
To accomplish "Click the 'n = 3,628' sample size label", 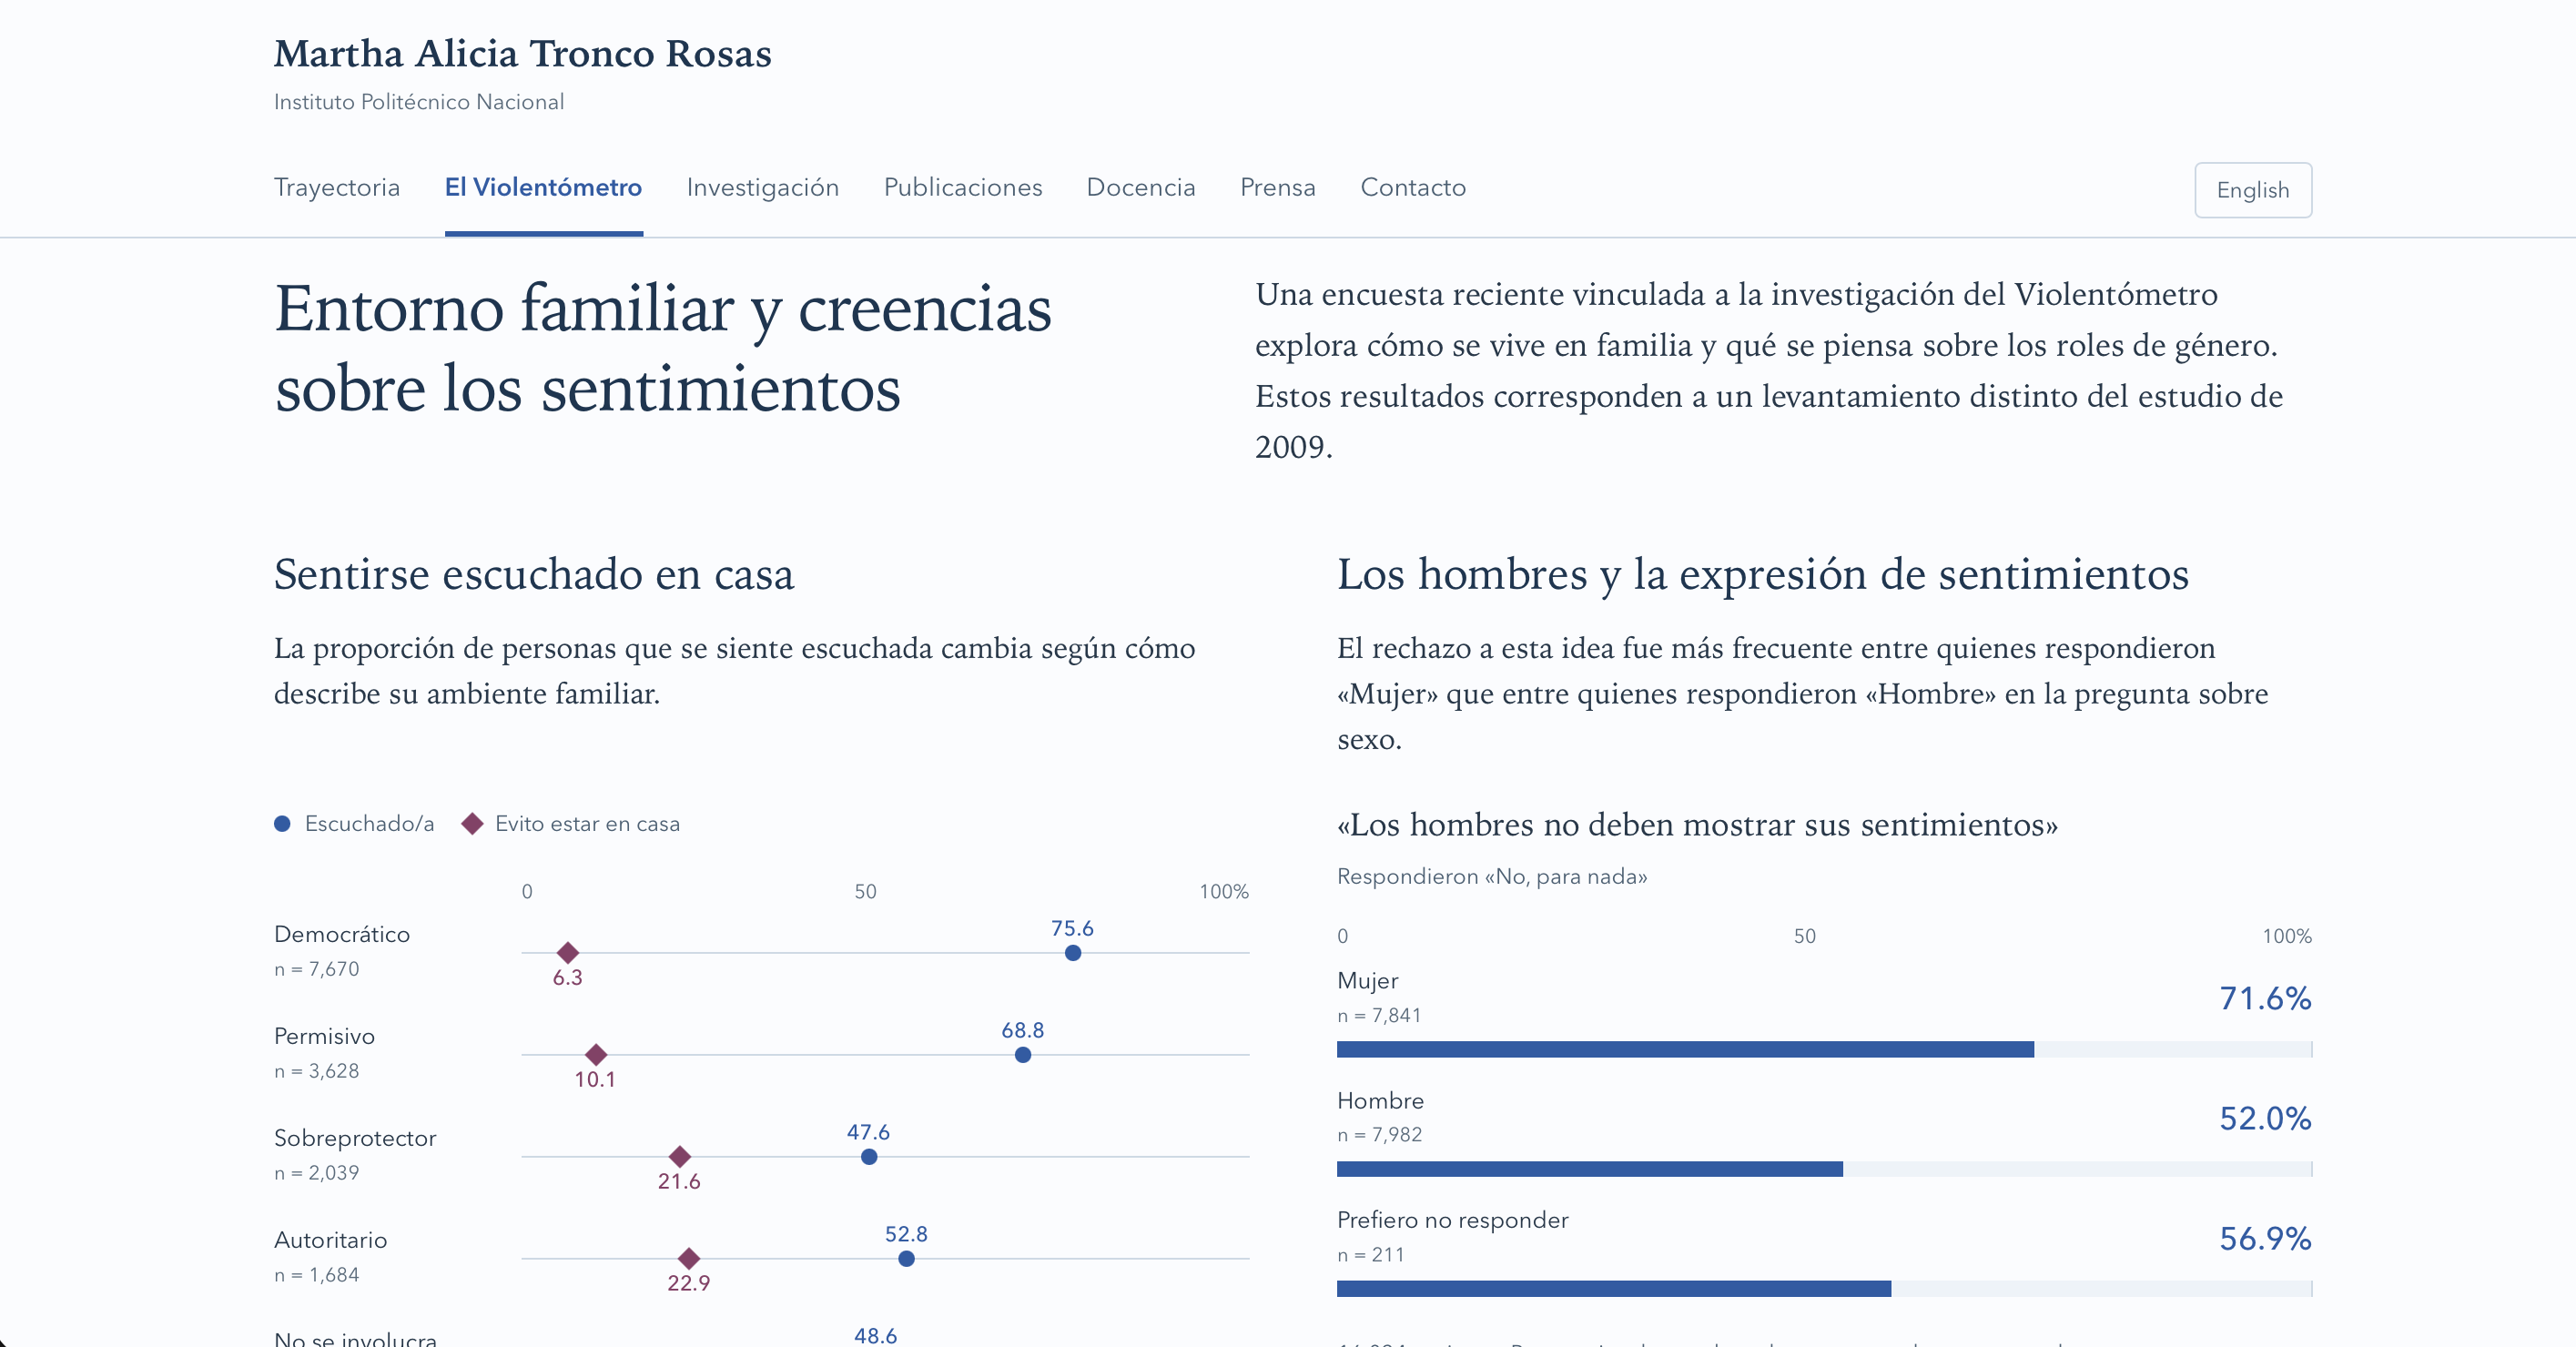I will pyautogui.click(x=316, y=1071).
